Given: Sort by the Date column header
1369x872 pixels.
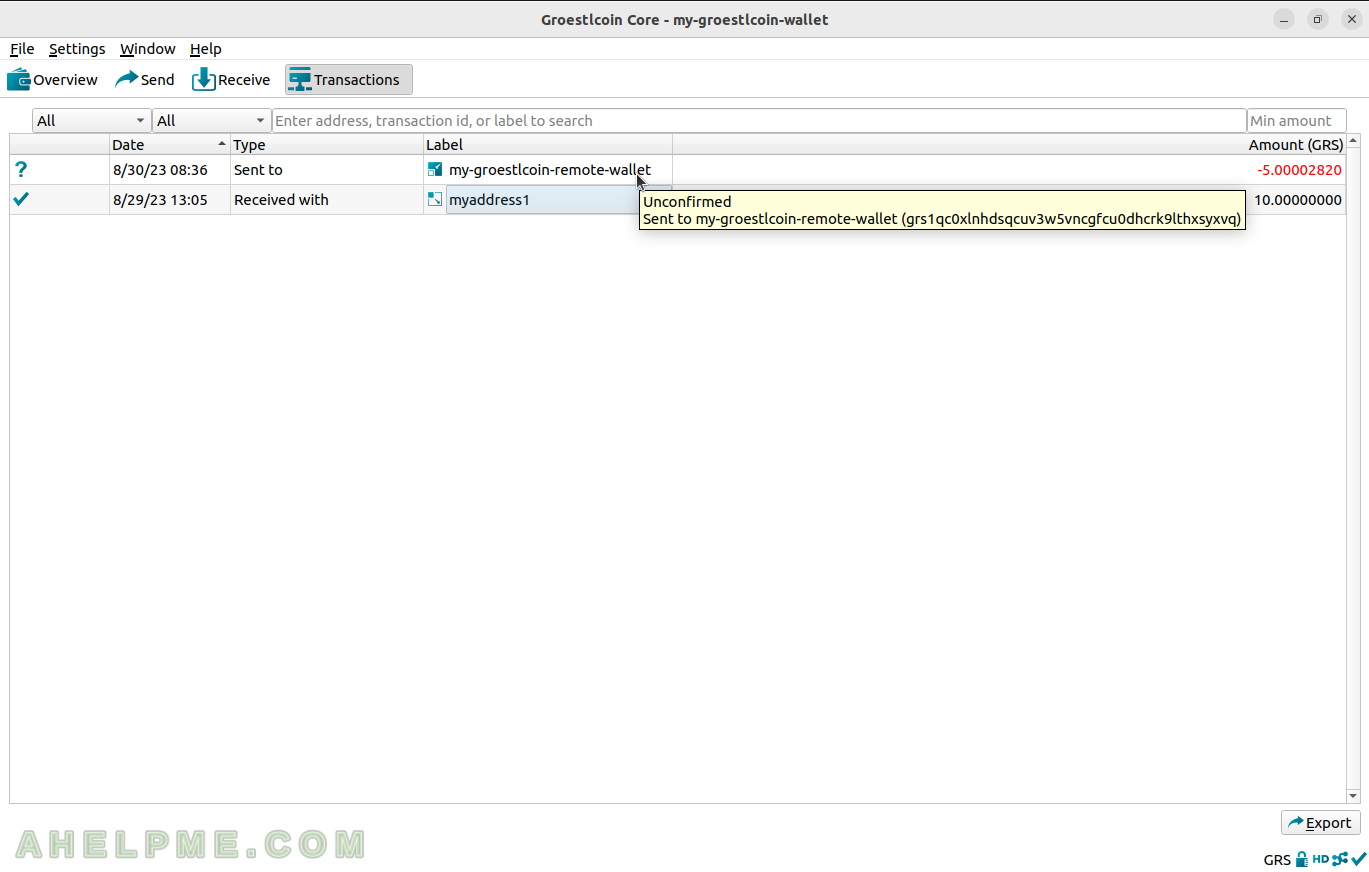Looking at the screenshot, I should tap(170, 145).
